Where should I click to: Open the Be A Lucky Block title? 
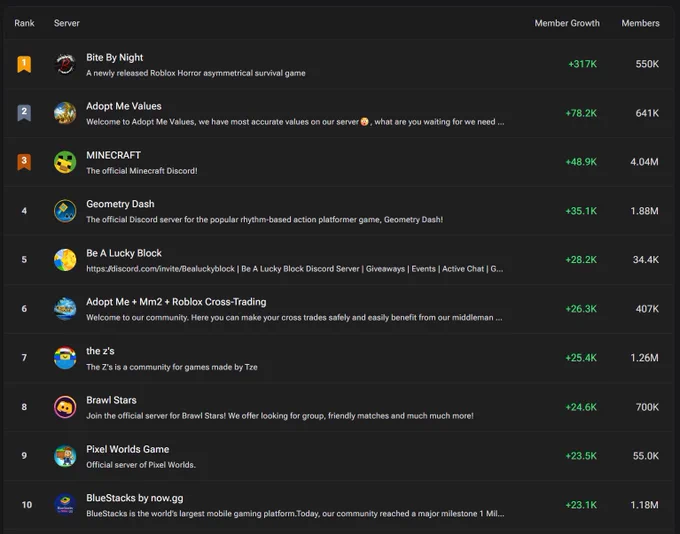click(124, 253)
